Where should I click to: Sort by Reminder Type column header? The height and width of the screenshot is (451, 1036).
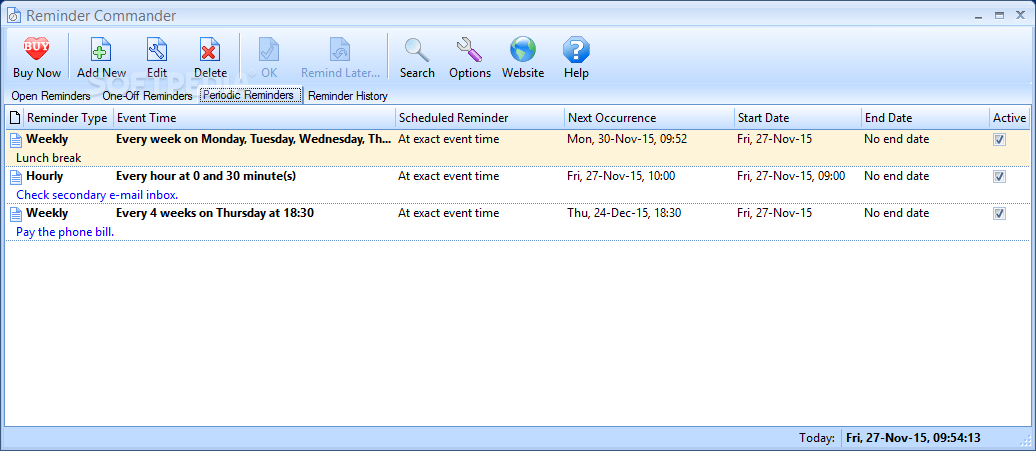point(67,118)
